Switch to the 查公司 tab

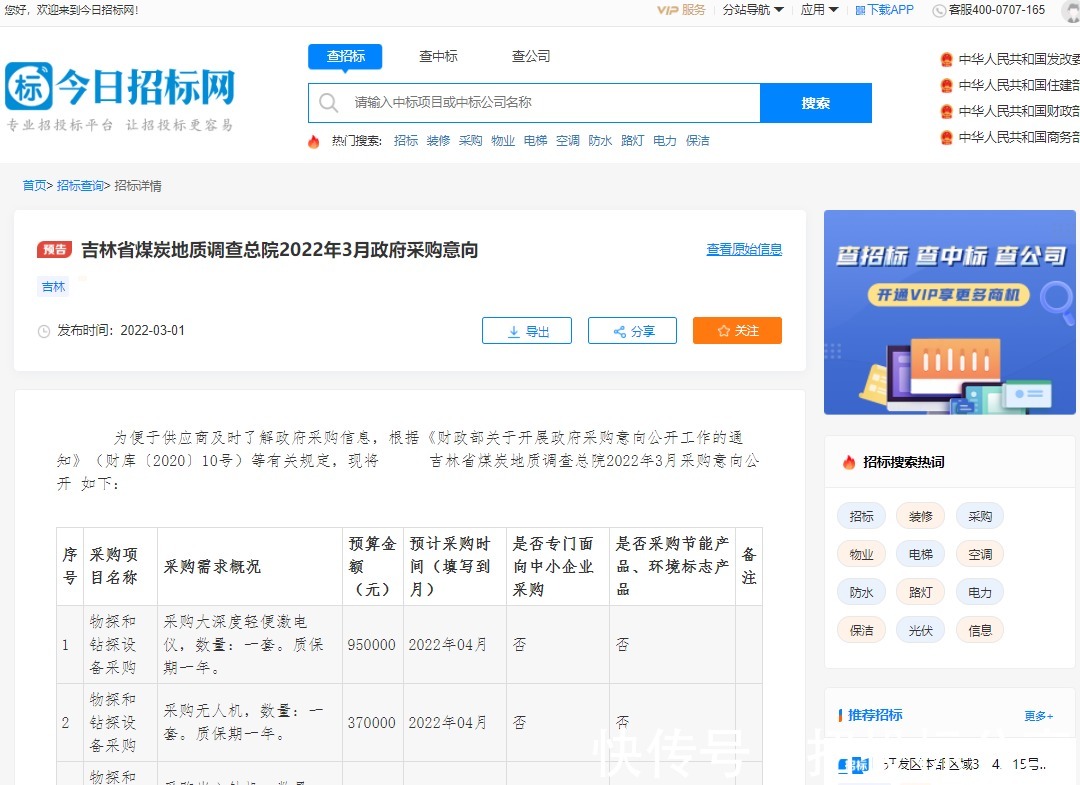tap(531, 56)
